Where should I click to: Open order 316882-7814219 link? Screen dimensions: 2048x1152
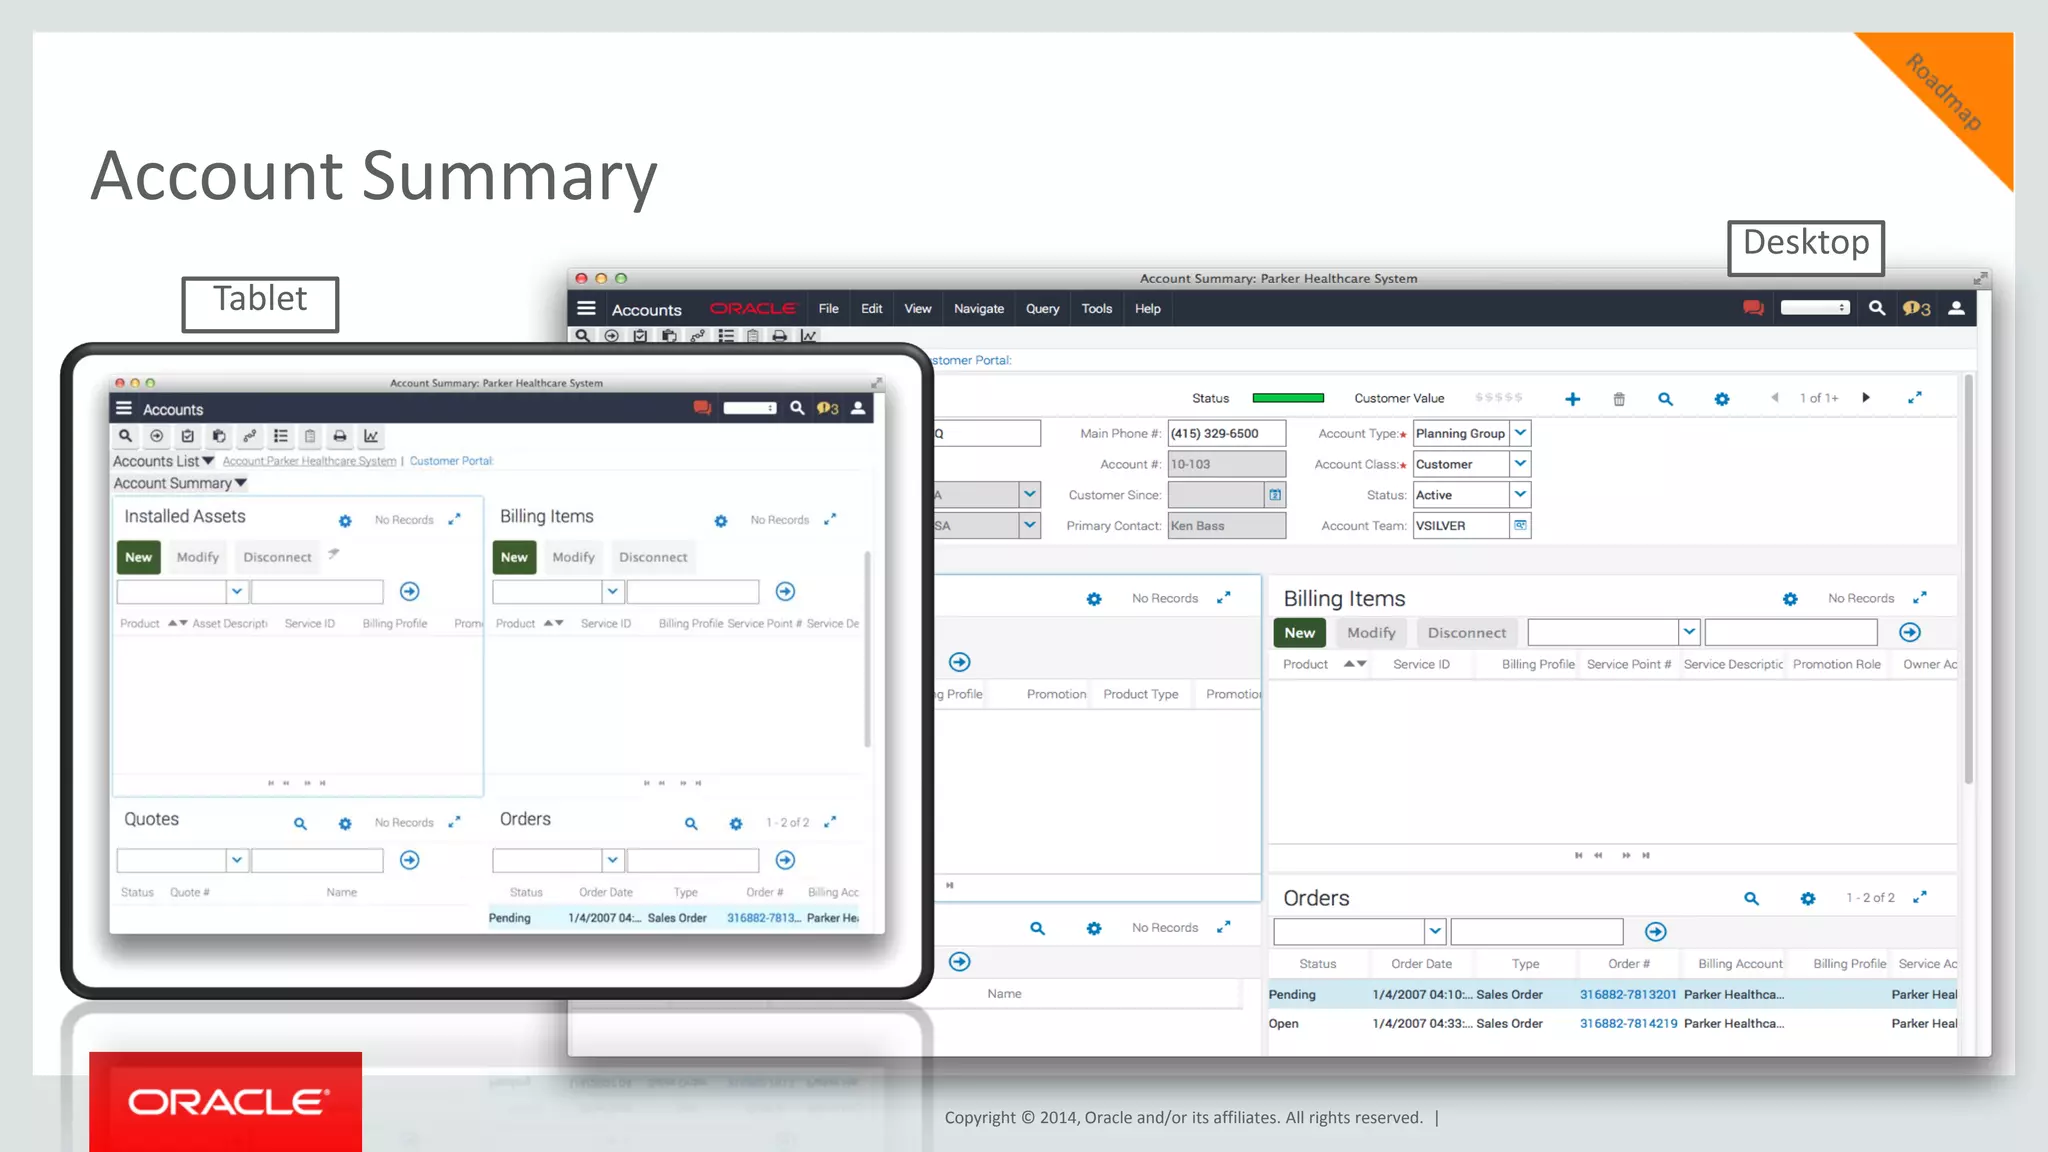coord(1628,1024)
